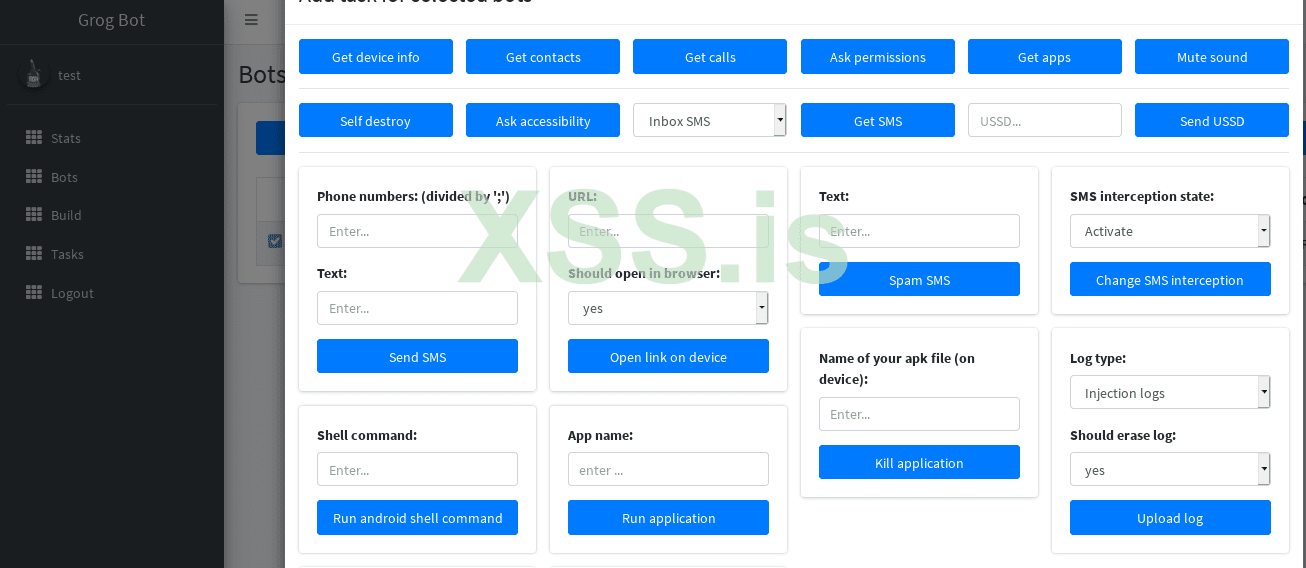The height and width of the screenshot is (568, 1306).
Task: Click the Build grid icon in sidebar
Action: [x=34, y=215]
